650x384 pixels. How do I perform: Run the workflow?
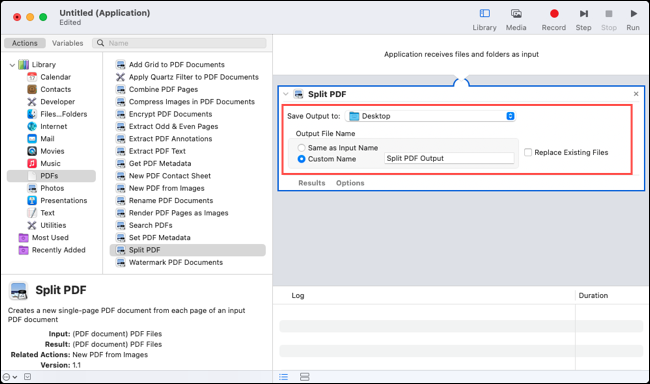(633, 19)
